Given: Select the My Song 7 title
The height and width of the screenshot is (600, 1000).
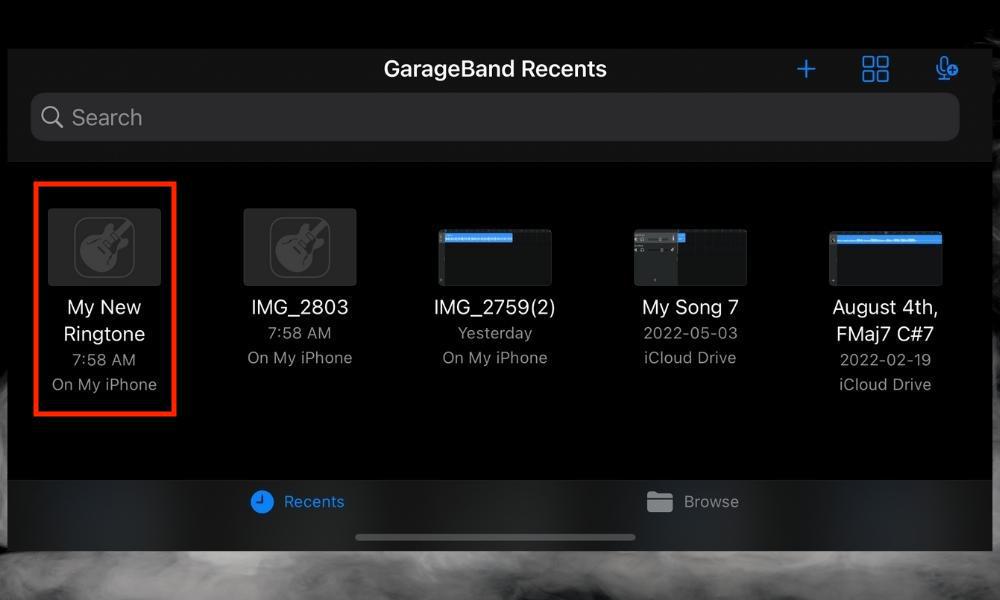Looking at the screenshot, I should click(x=690, y=307).
